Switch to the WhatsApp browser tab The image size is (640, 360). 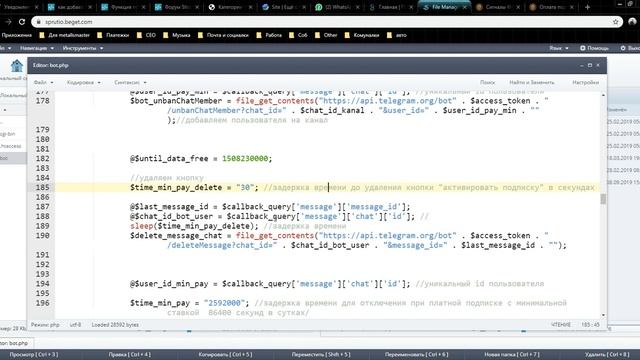tap(337, 7)
